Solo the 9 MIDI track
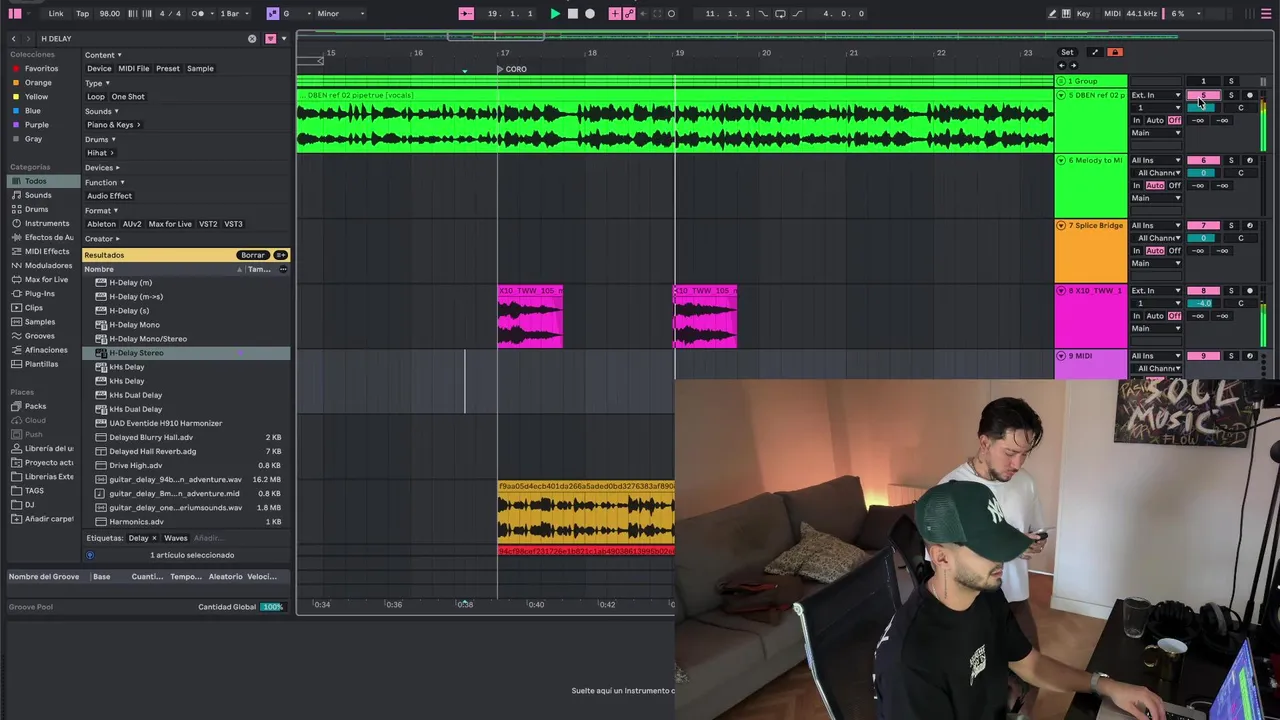 click(x=1231, y=355)
